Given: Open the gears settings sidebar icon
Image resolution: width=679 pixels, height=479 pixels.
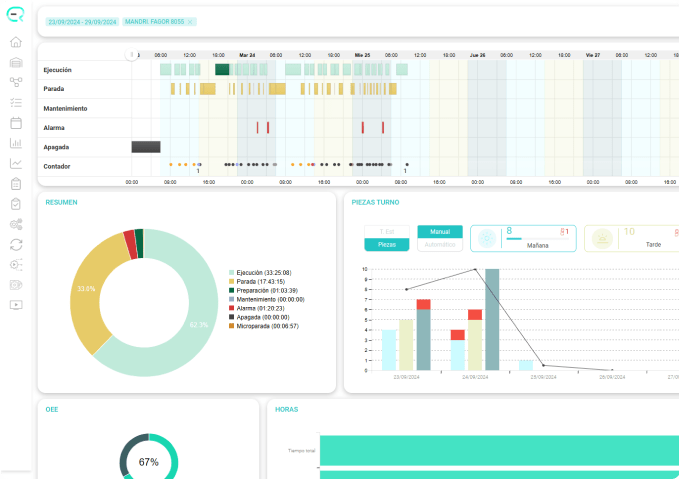Looking at the screenshot, I should coord(16,224).
